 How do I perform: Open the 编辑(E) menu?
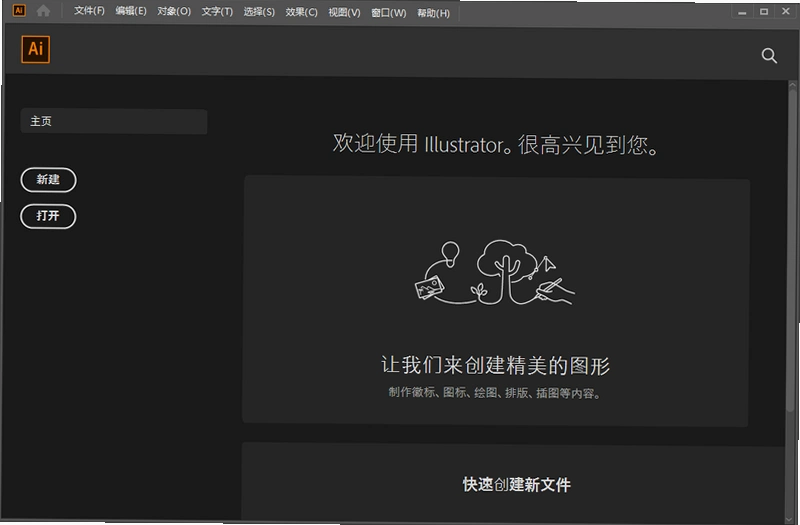pos(131,11)
